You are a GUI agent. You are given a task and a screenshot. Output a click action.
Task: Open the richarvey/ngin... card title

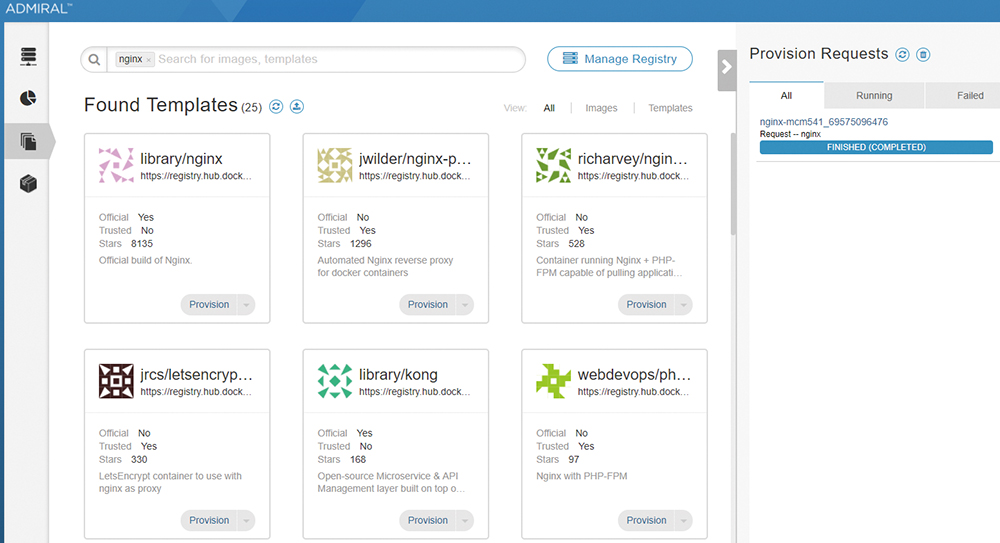[633, 159]
